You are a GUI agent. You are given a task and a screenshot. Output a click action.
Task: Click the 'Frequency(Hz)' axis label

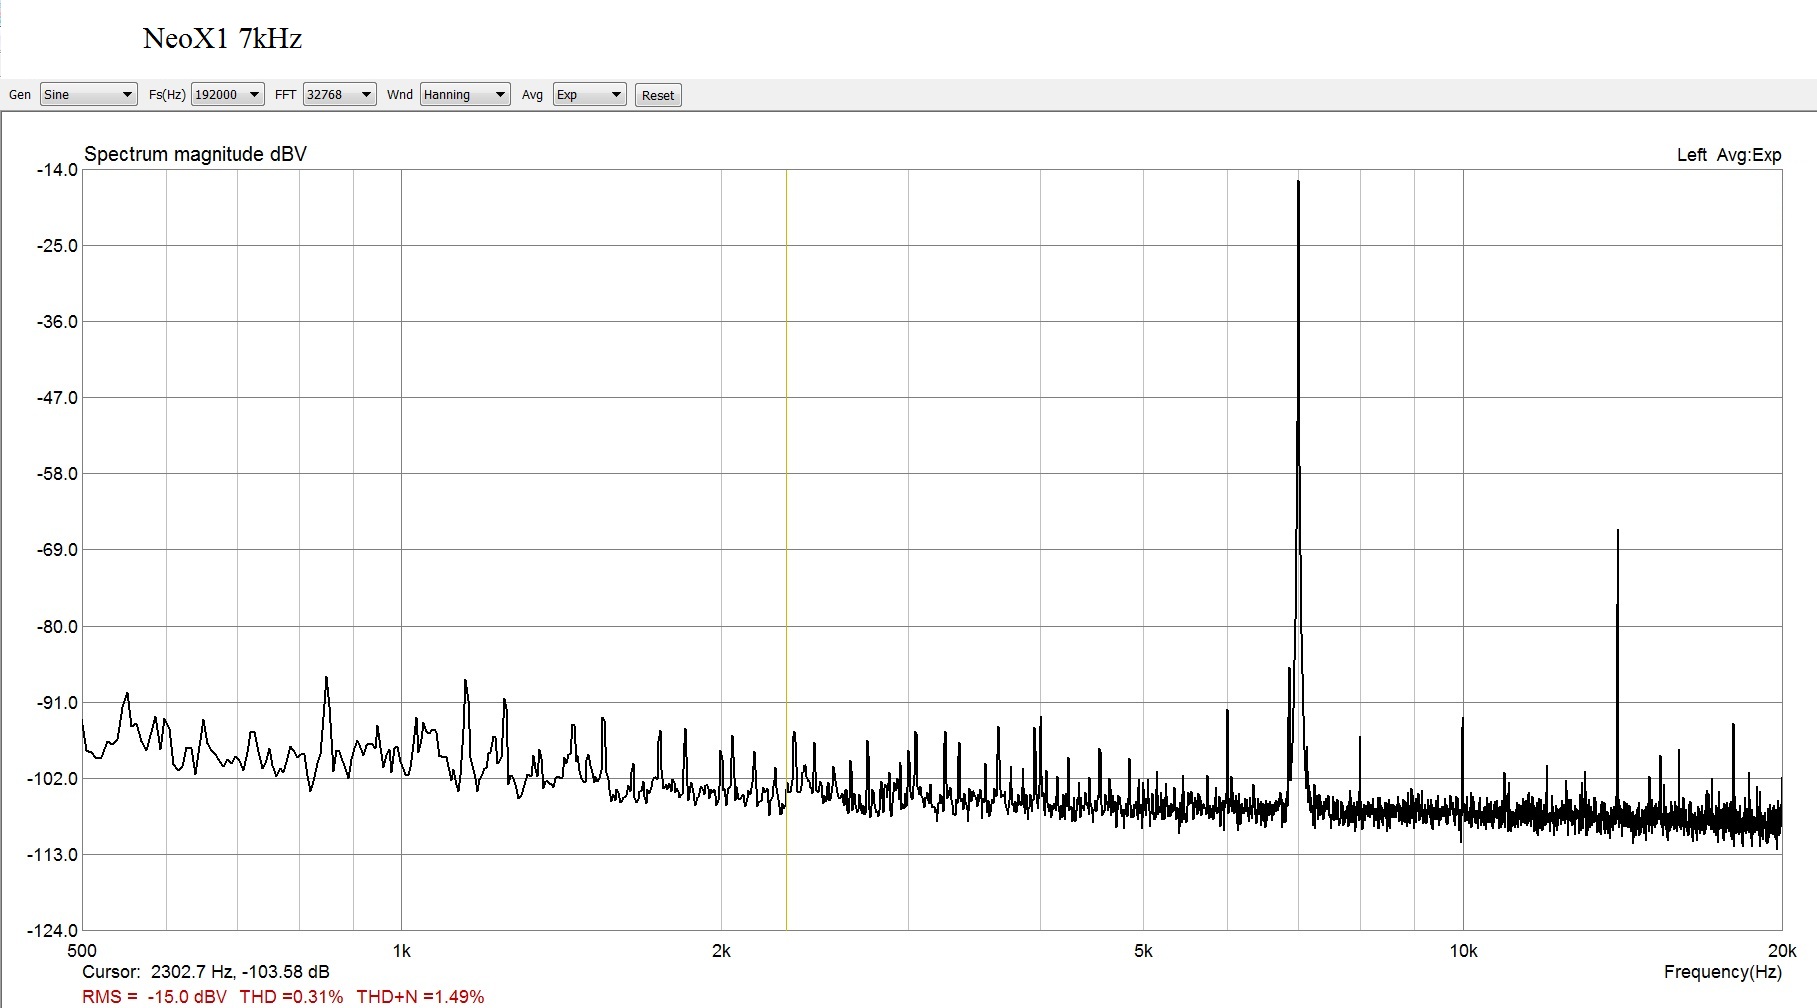point(1723,972)
